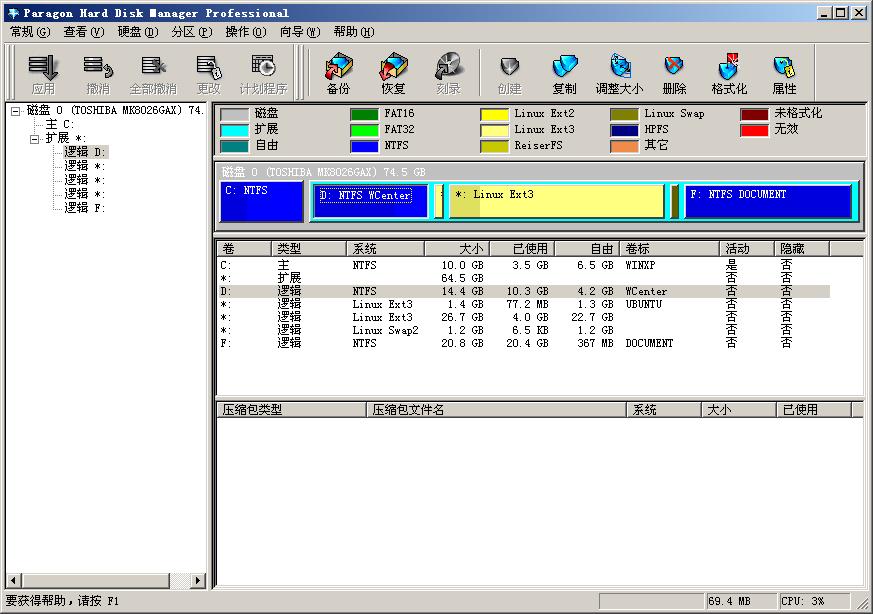Select 逻辑 D: in the disk tree
The width and height of the screenshot is (873, 614).
click(x=85, y=152)
